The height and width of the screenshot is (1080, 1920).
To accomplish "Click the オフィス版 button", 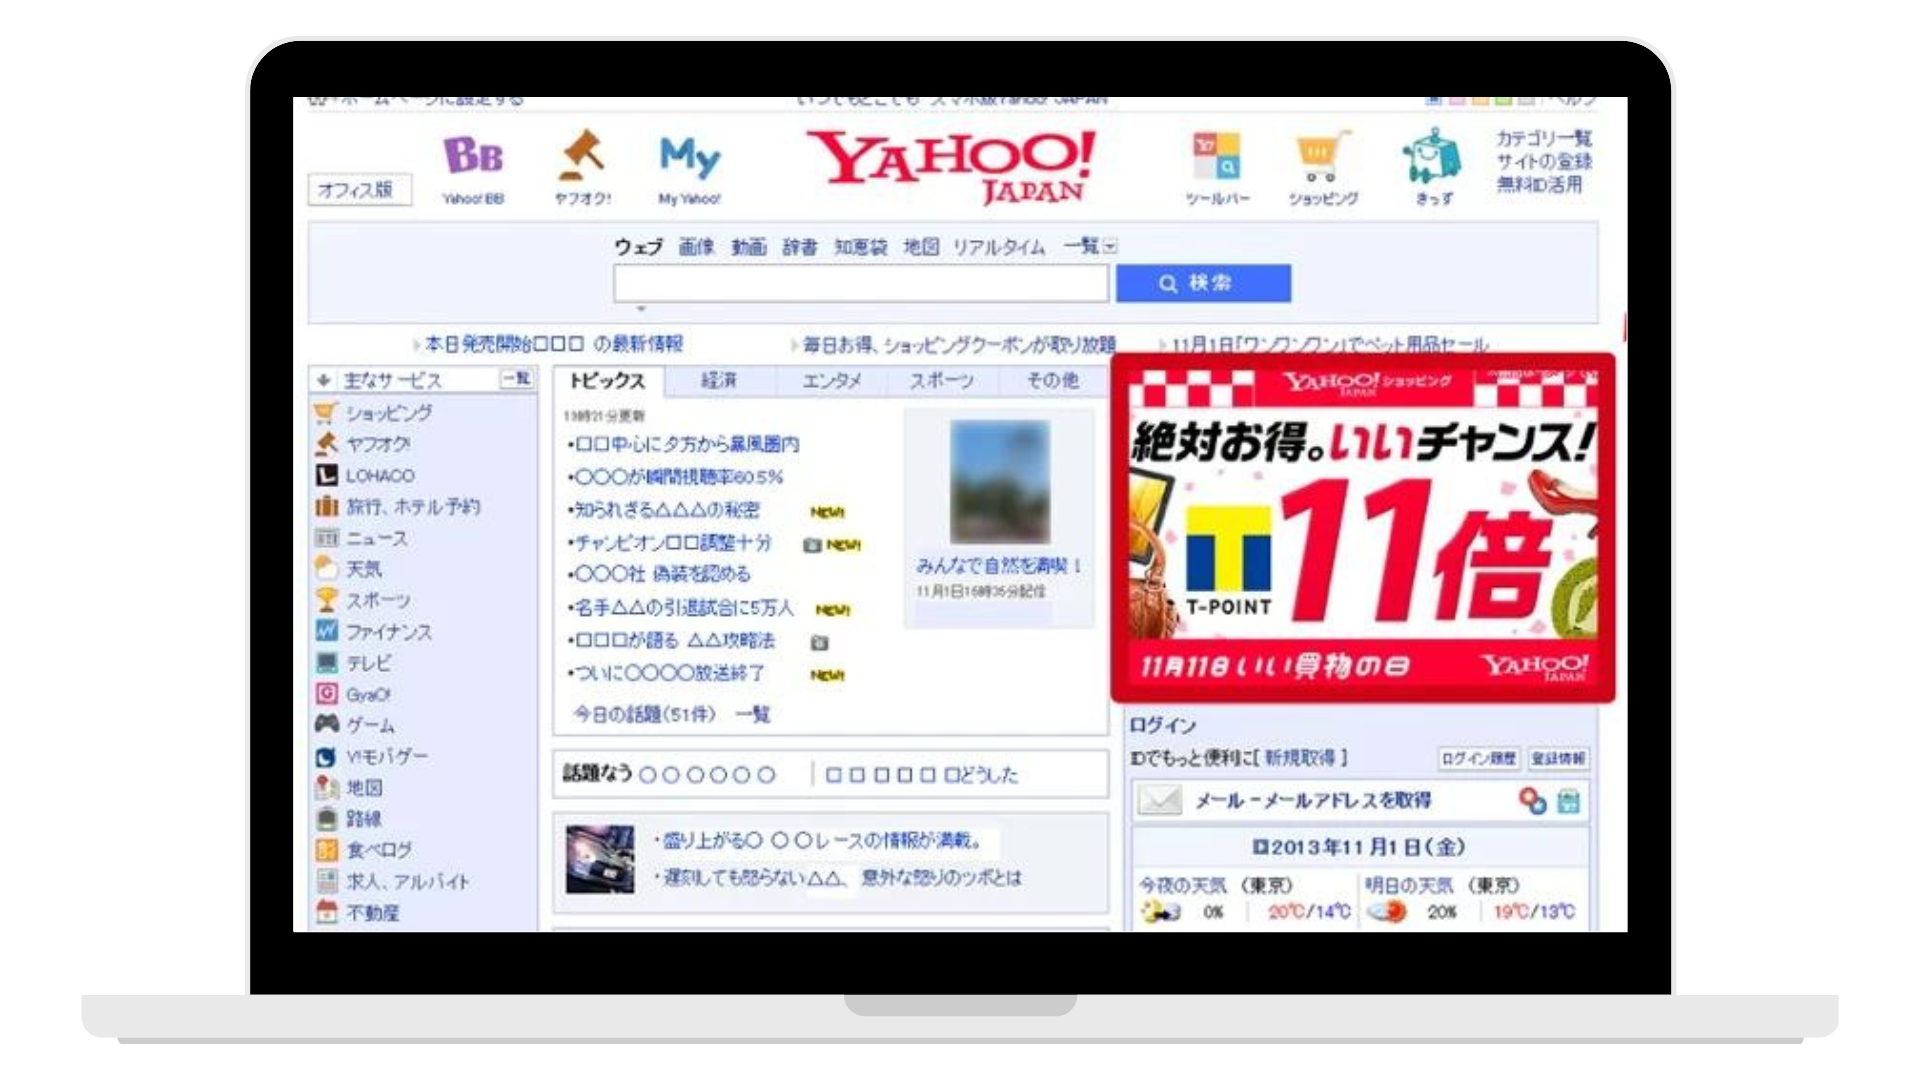I will tap(358, 190).
